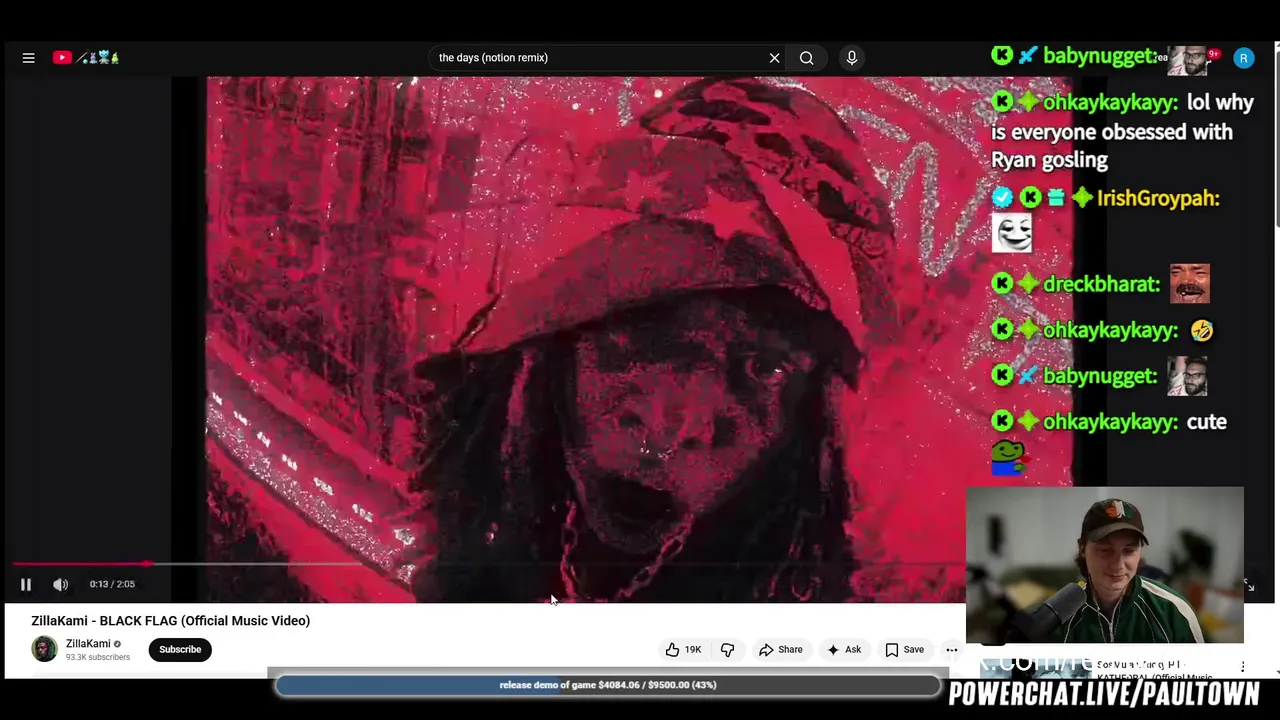The height and width of the screenshot is (720, 1280).
Task: Click the webcam overlay of the streamer
Action: pyautogui.click(x=1105, y=566)
